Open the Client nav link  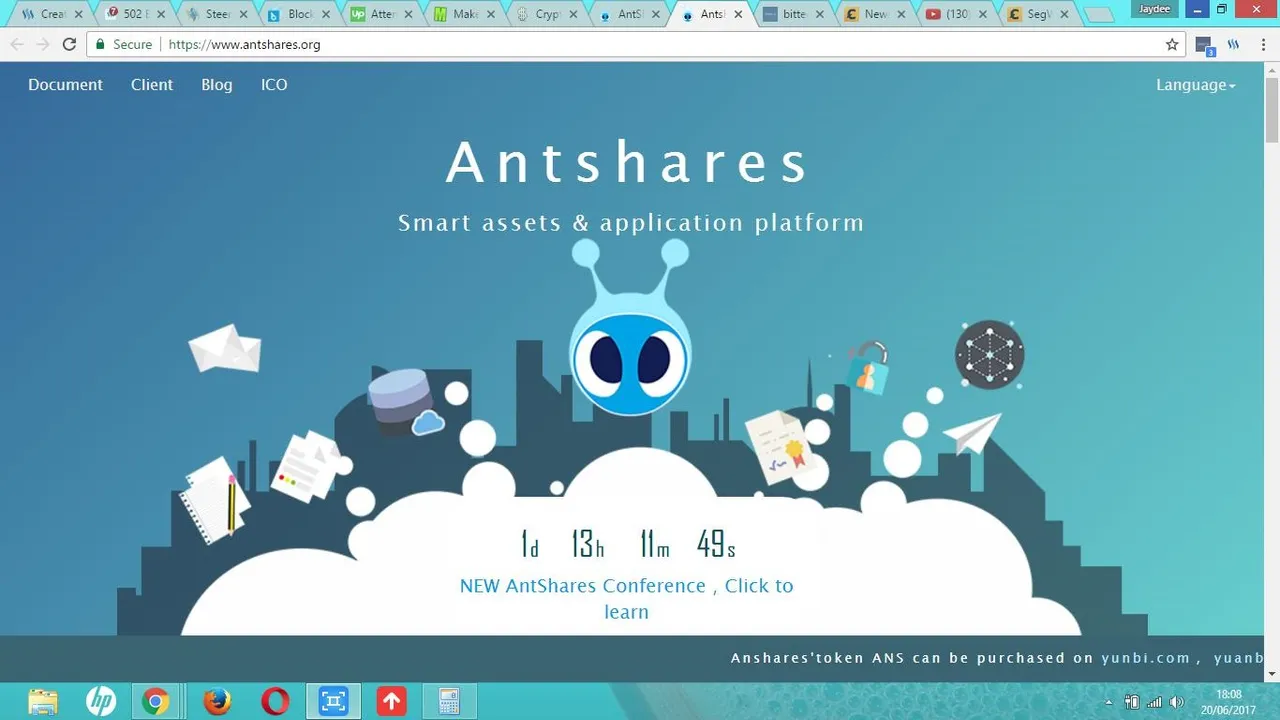[152, 85]
